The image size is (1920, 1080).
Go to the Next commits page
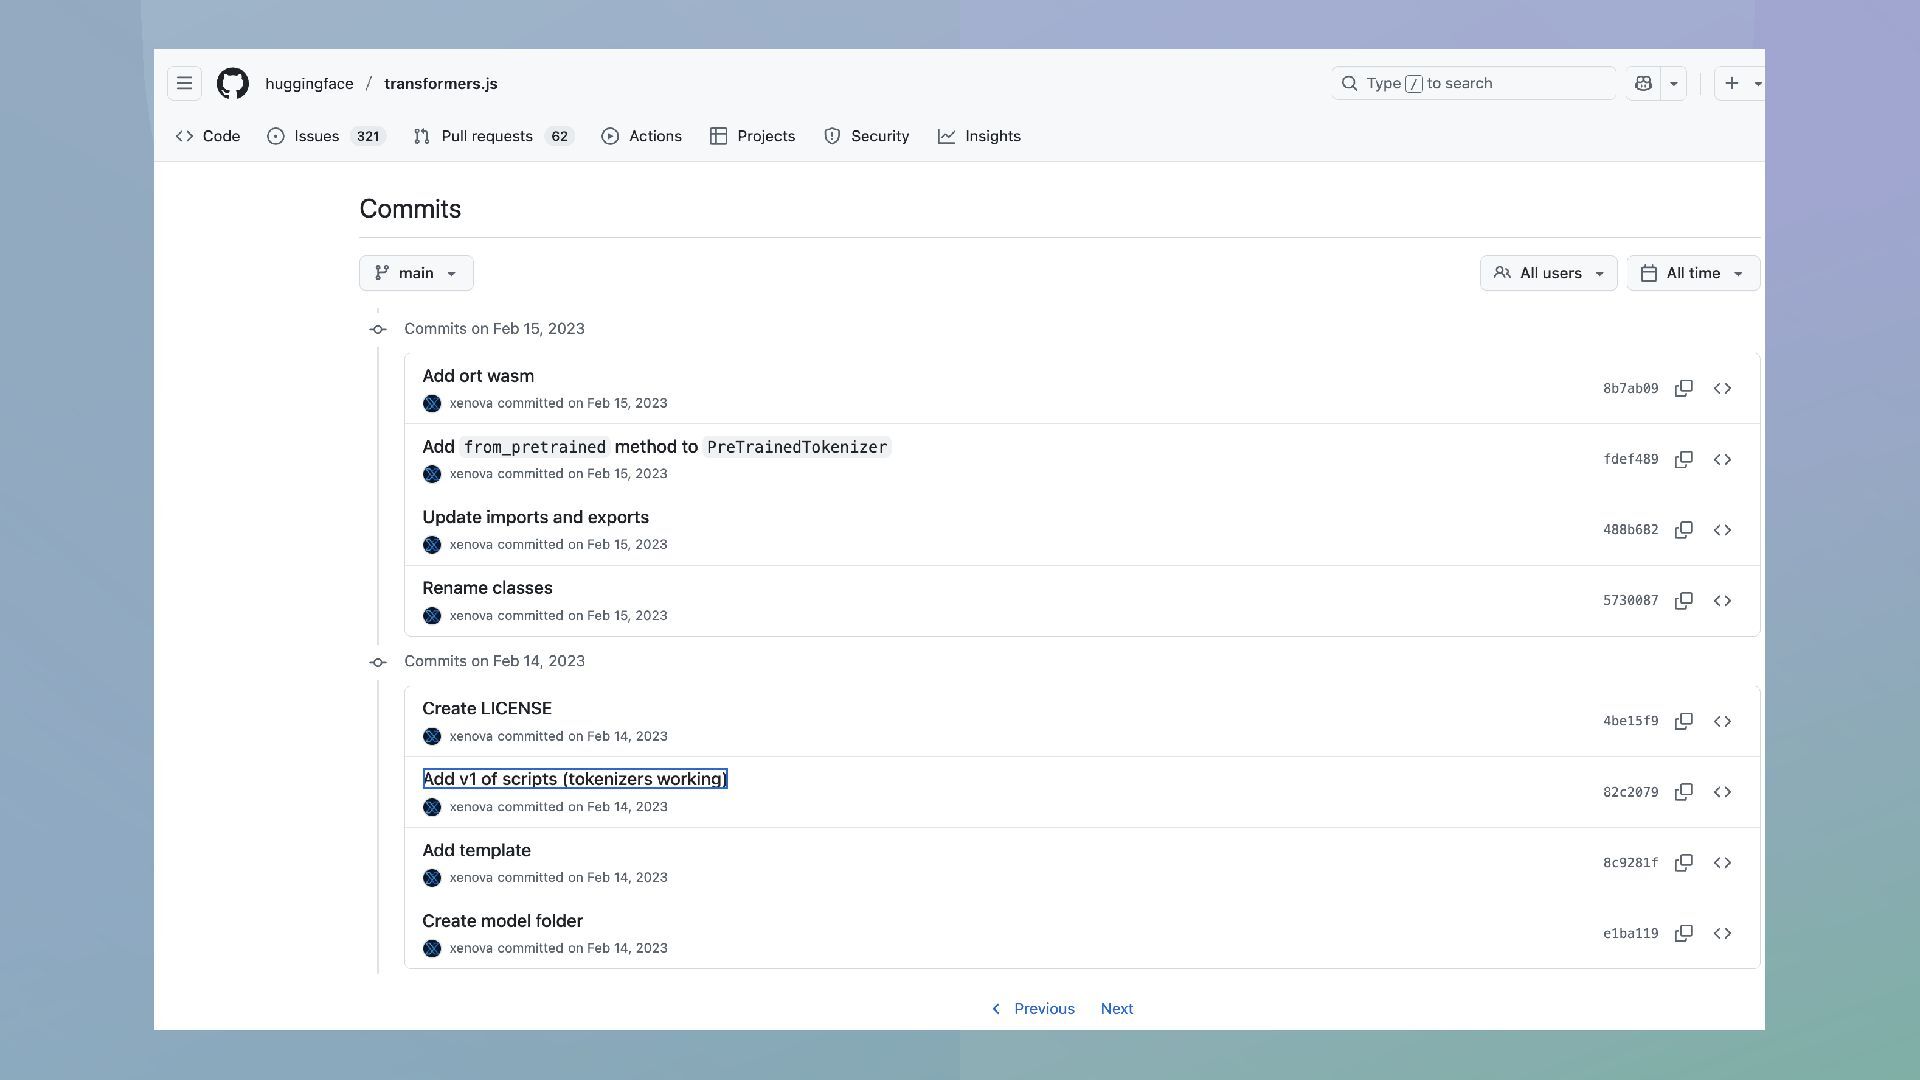[x=1116, y=1009]
